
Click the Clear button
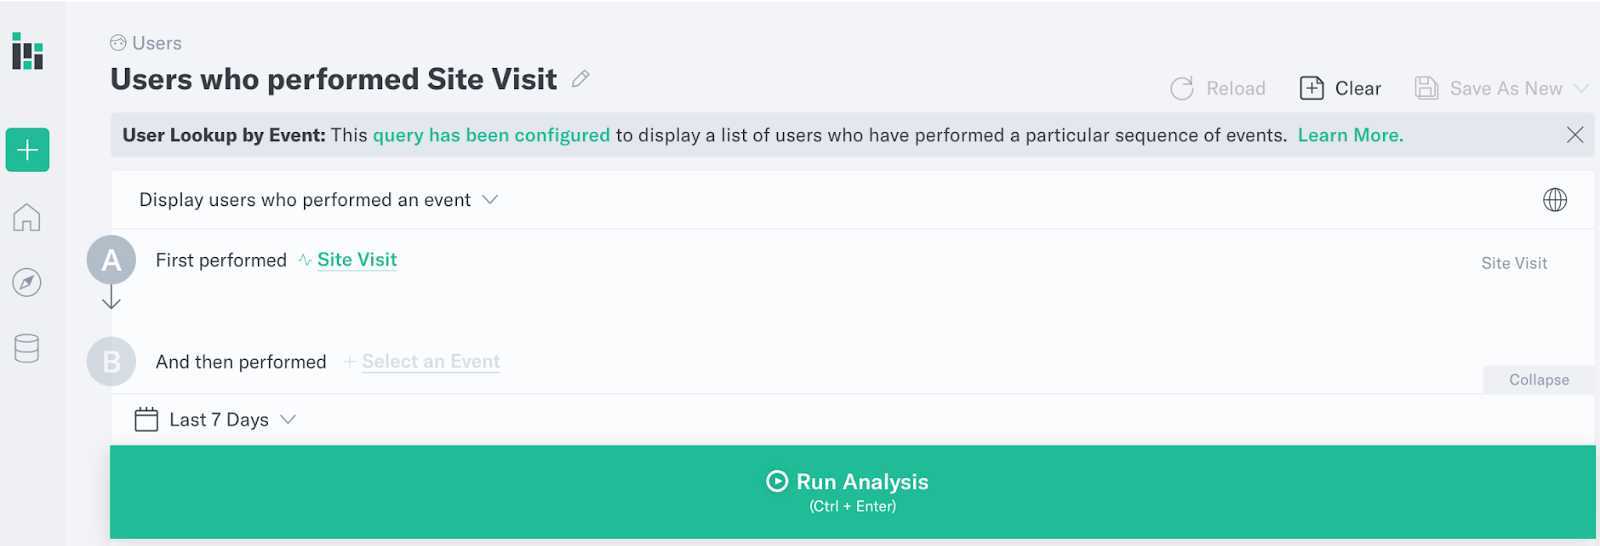[x=1340, y=88]
